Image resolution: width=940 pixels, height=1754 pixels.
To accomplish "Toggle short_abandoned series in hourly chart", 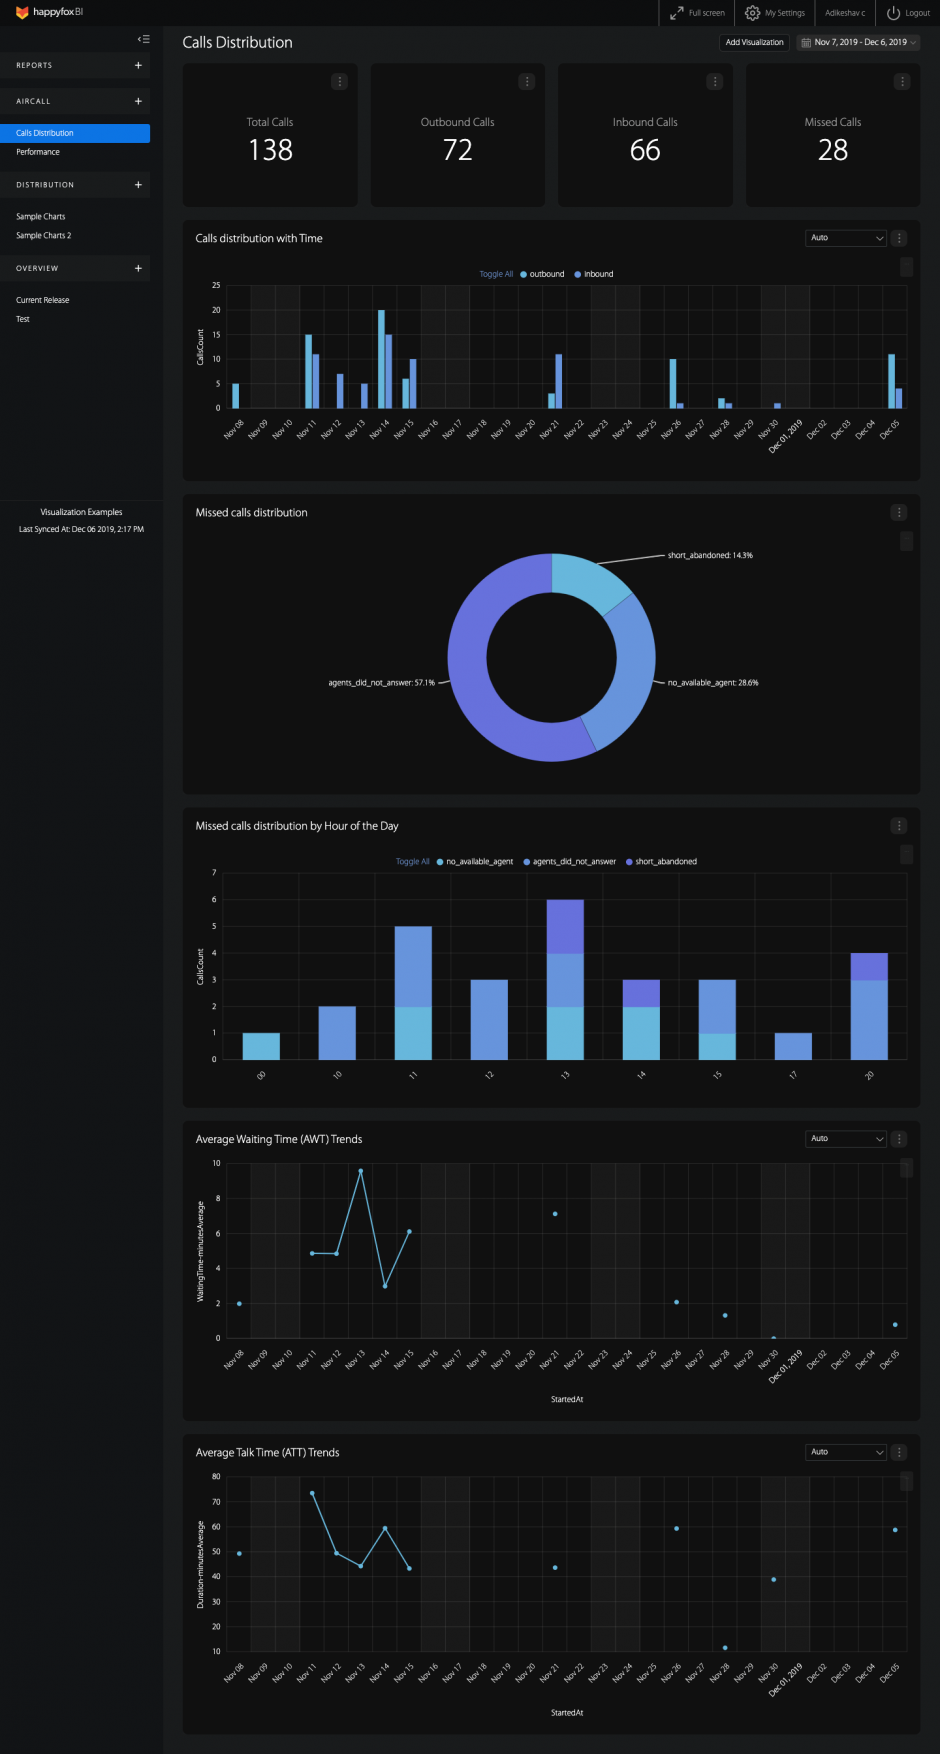I will tap(665, 862).
